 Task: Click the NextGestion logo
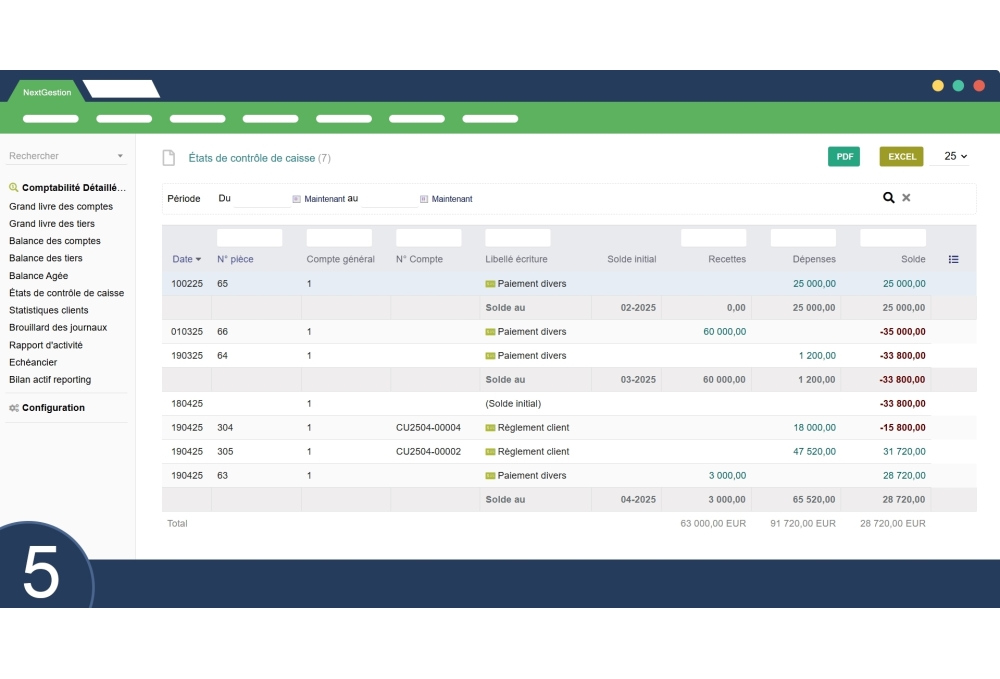point(46,91)
